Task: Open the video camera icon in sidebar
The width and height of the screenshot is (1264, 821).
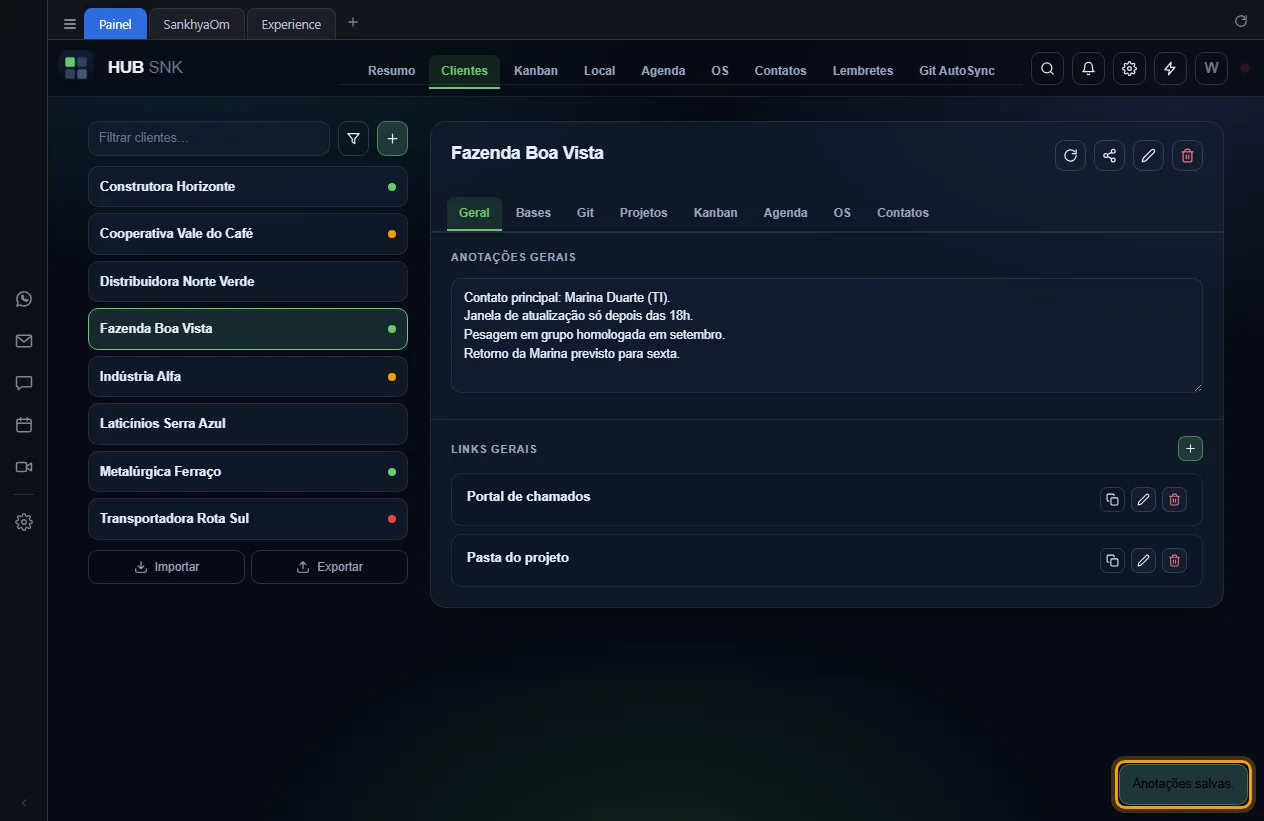Action: click(24, 467)
